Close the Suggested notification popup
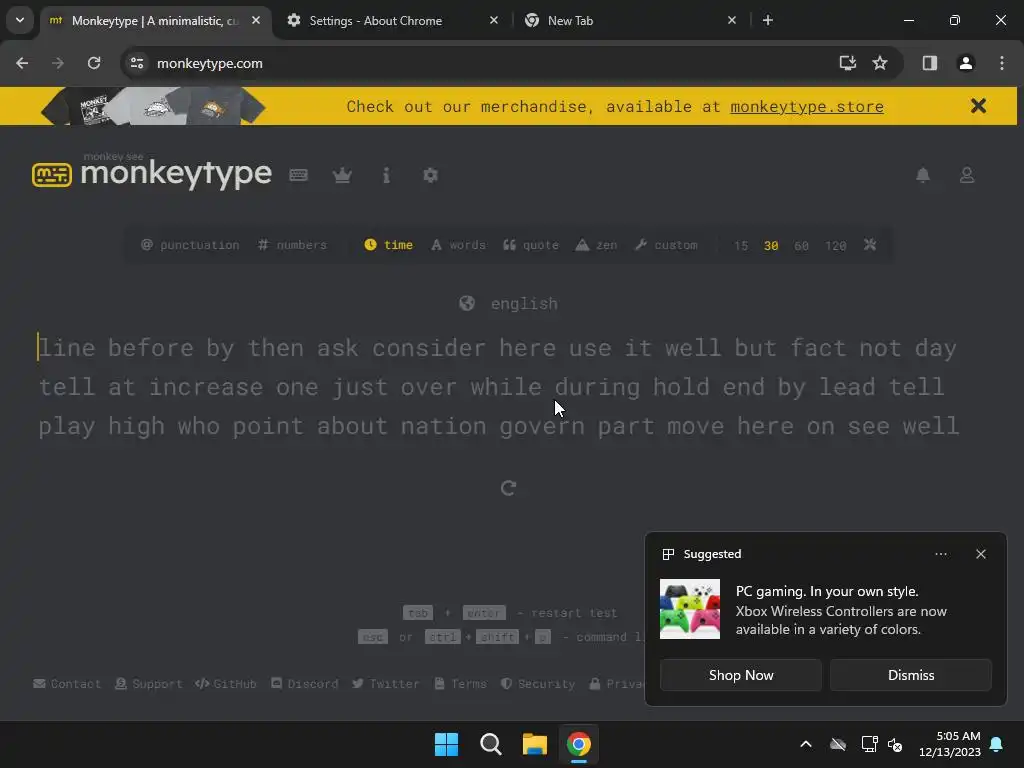Screen dimensions: 1024x768 point(981,554)
